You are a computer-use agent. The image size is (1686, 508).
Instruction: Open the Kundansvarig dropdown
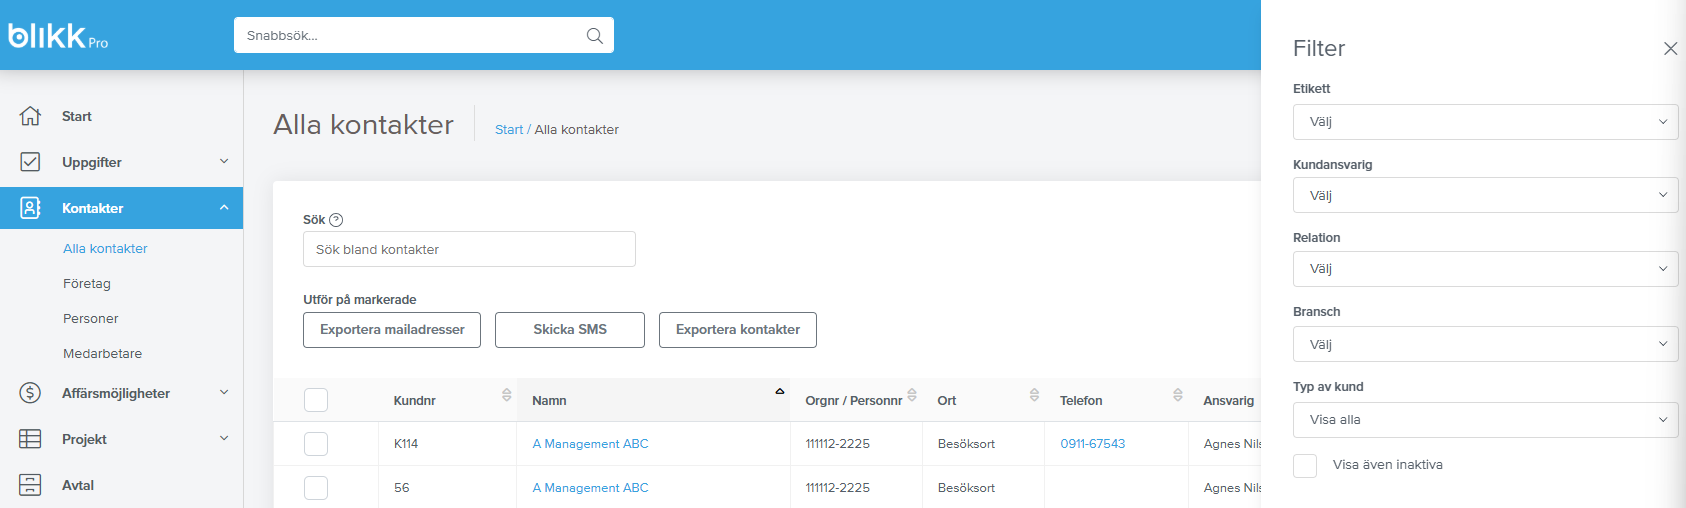point(1485,195)
